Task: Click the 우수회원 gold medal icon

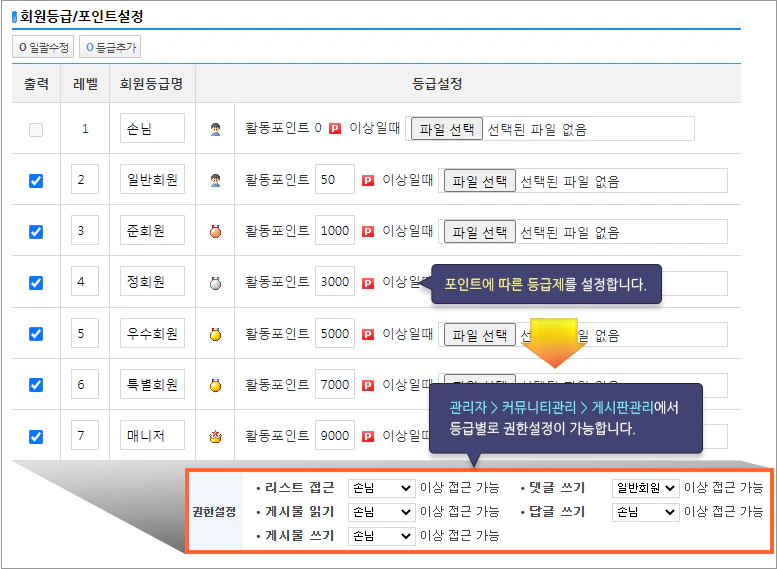Action: click(215, 334)
